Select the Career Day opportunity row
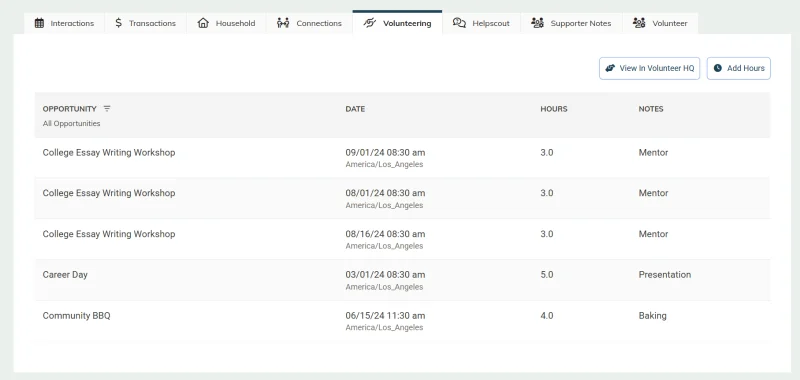Viewport: 800px width, 380px height. (x=403, y=280)
